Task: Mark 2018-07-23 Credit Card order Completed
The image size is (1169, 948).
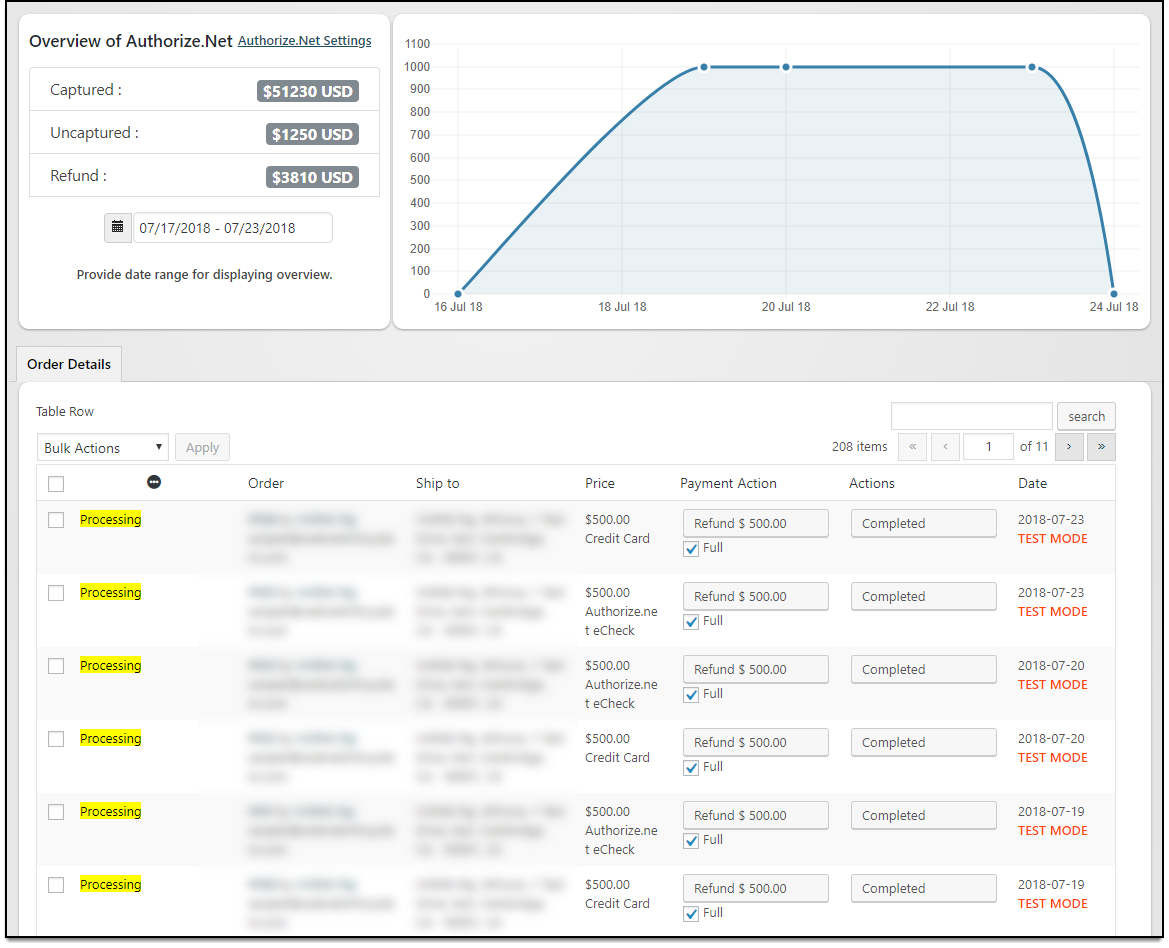Action: [x=924, y=523]
